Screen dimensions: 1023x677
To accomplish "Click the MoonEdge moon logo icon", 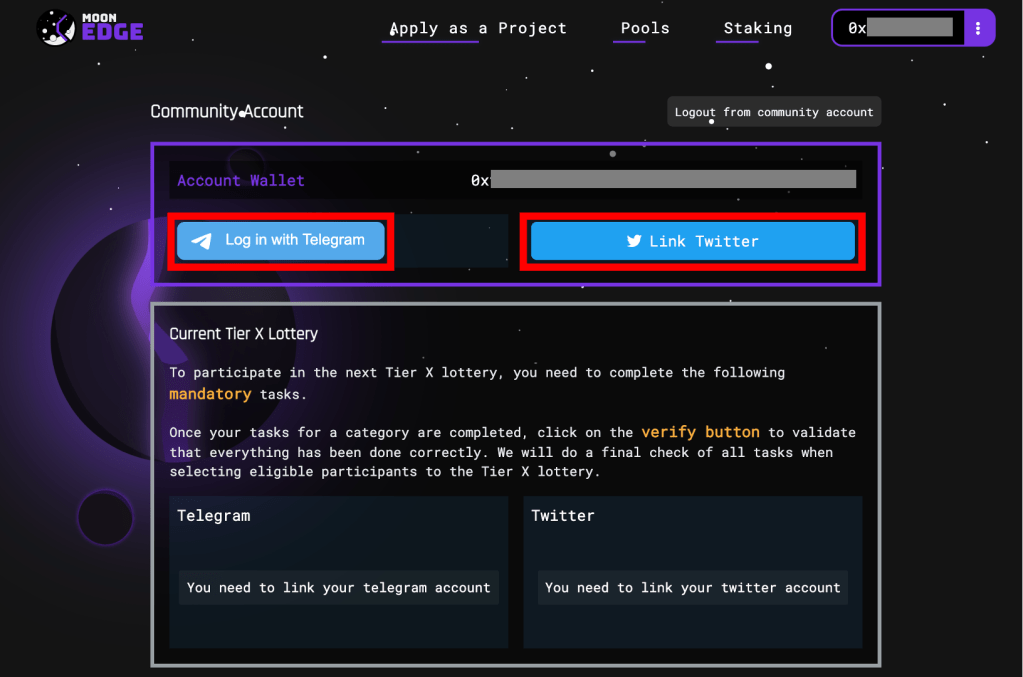I will click(x=55, y=28).
